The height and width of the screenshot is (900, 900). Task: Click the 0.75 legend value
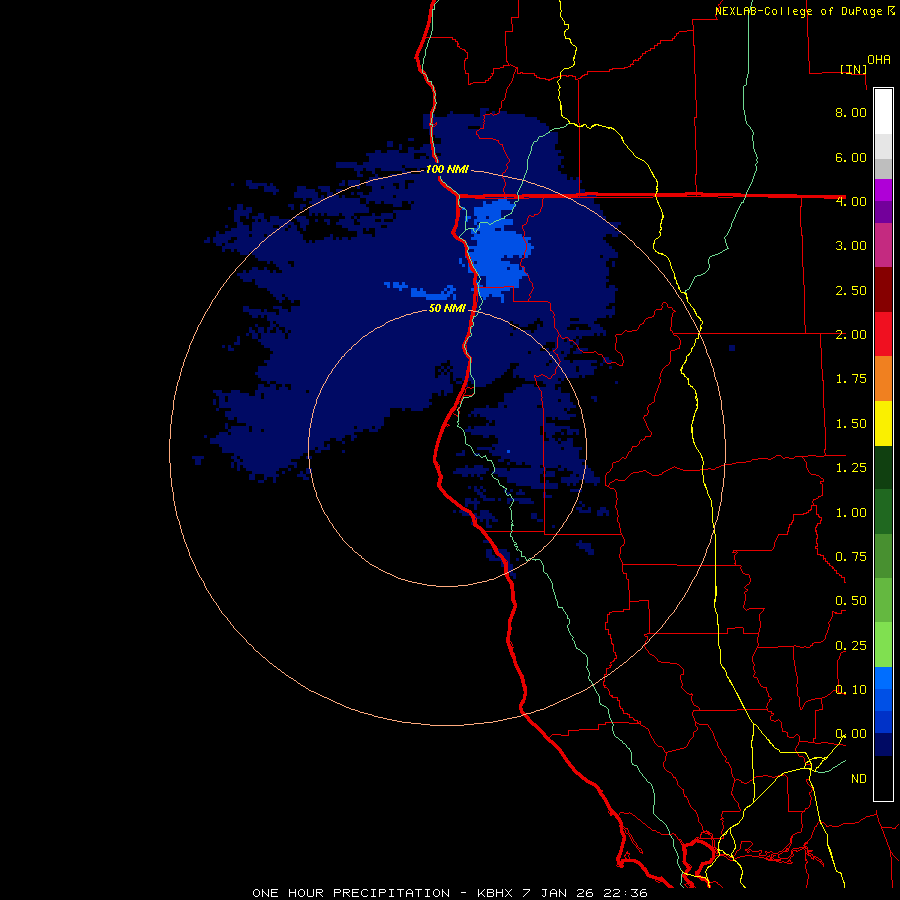click(x=851, y=557)
